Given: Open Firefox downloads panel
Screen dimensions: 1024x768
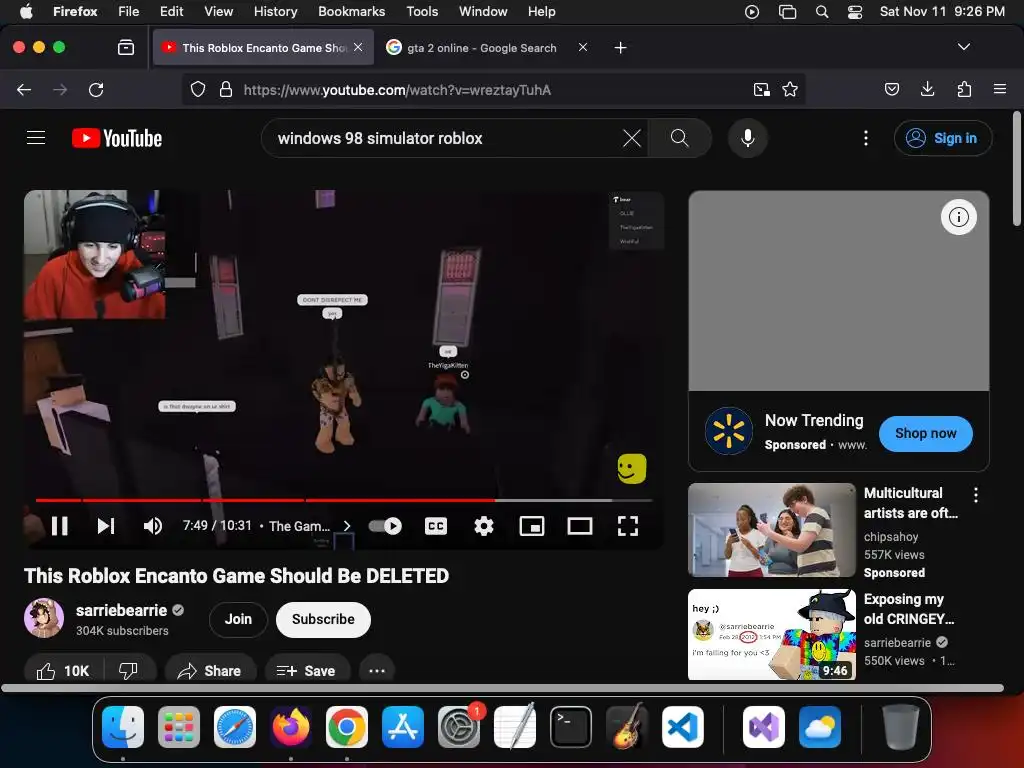Looking at the screenshot, I should [927, 89].
